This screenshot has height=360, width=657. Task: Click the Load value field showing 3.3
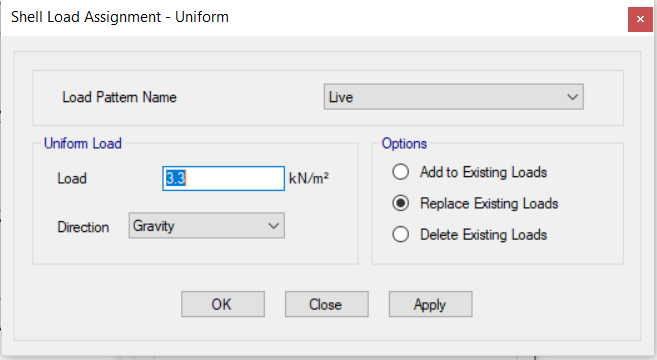click(223, 179)
